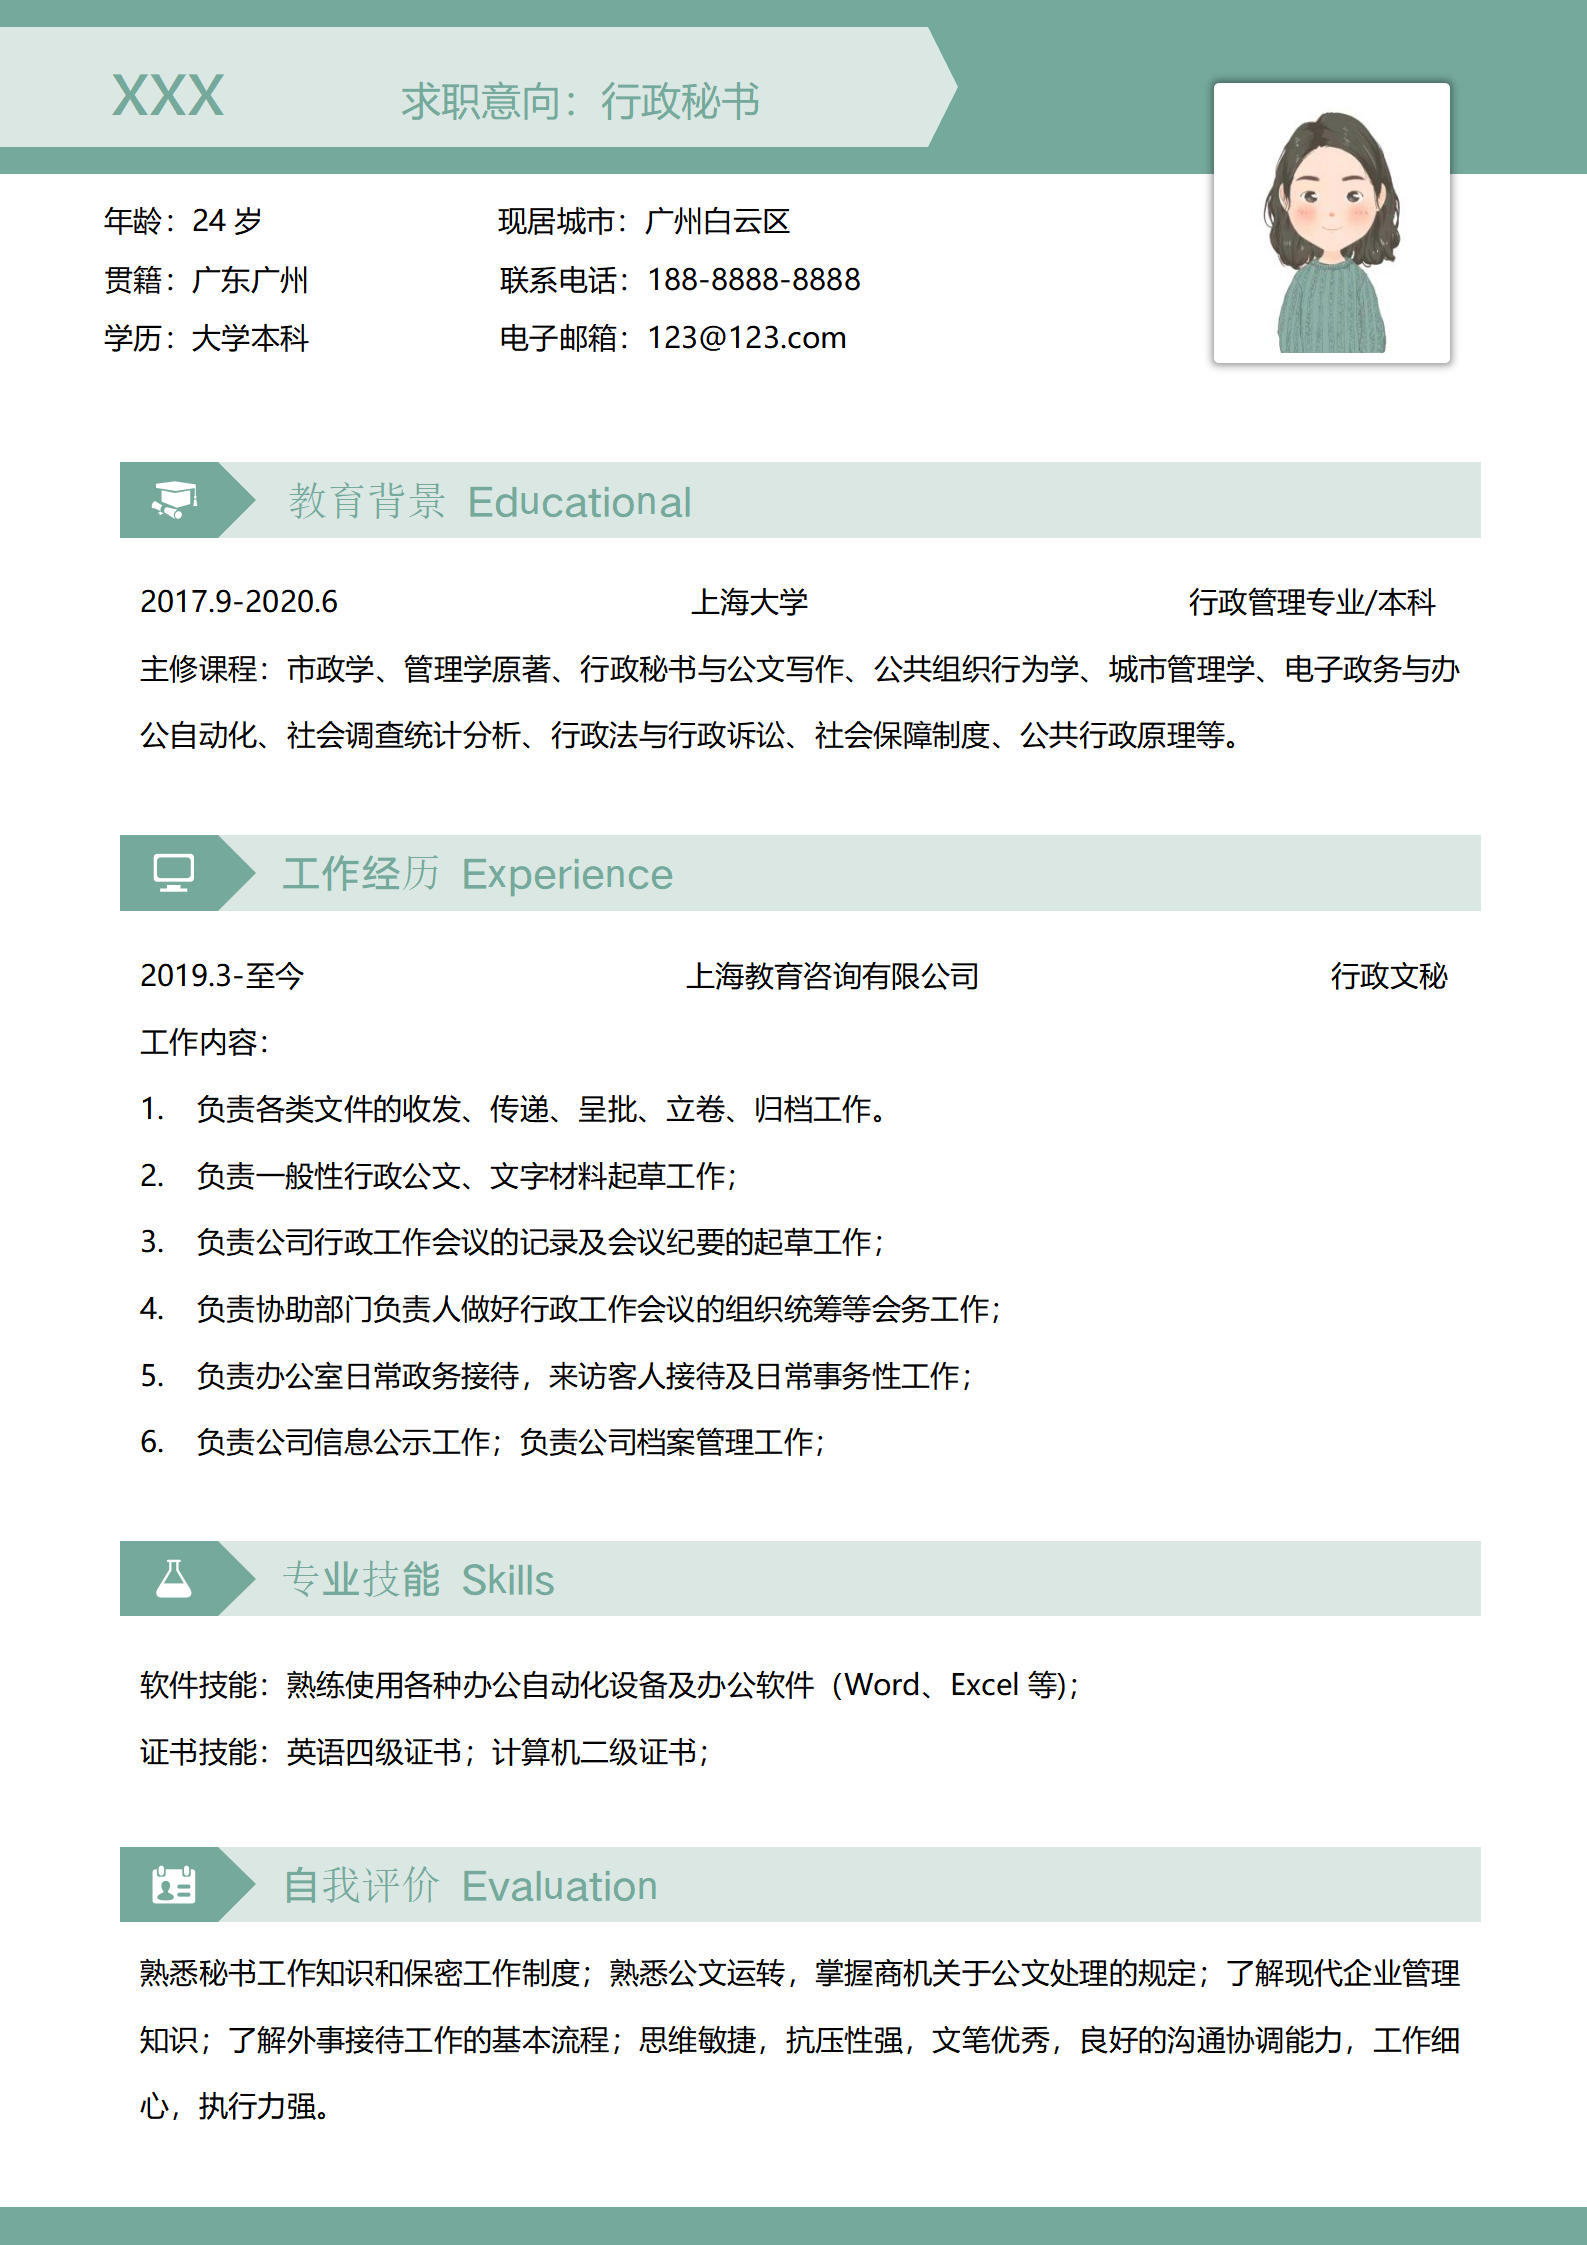This screenshot has height=2245, width=1587.
Task: Click the XXX name placeholder
Action: [168, 96]
